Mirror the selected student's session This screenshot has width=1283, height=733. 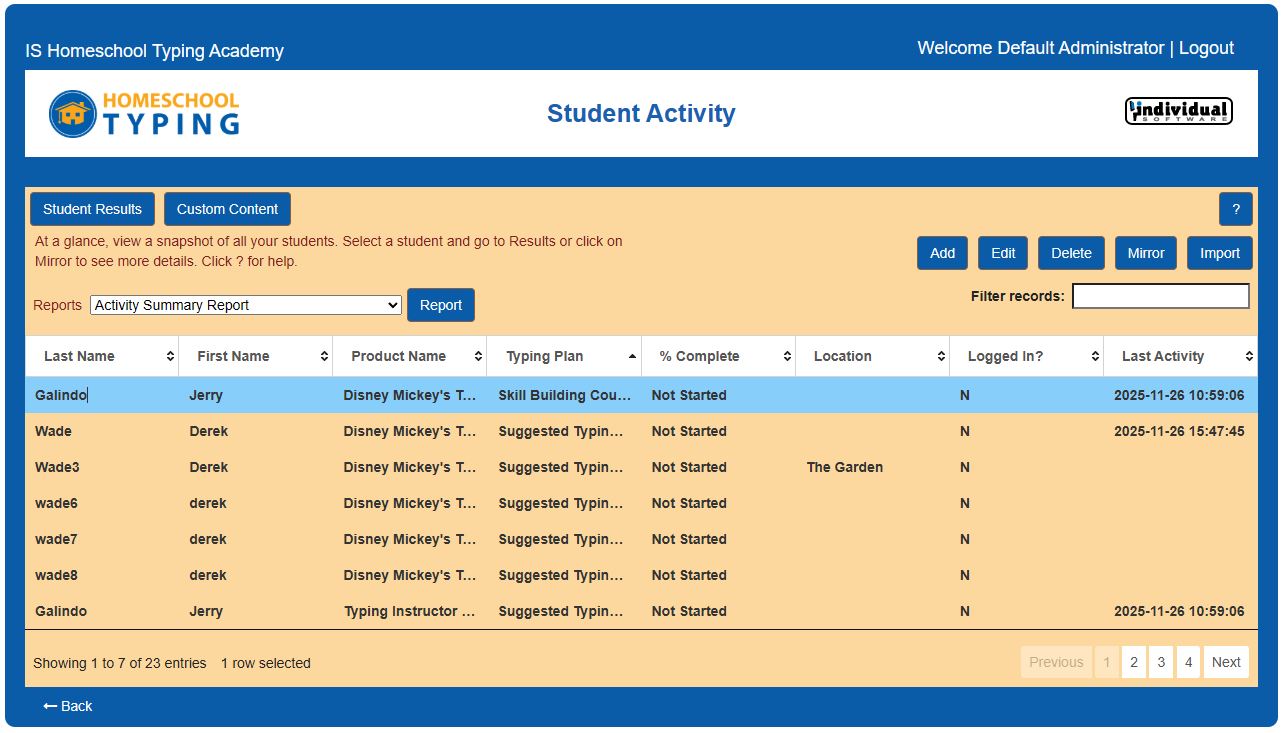[1145, 253]
